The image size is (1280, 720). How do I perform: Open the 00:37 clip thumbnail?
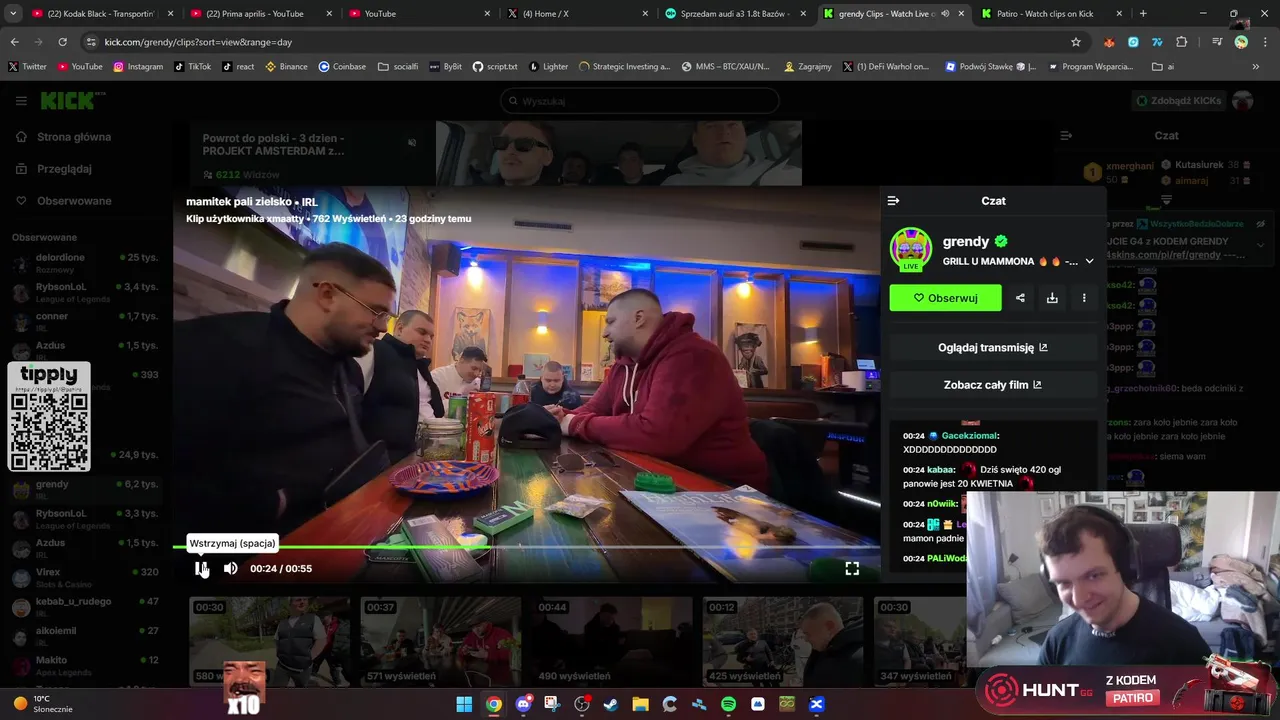click(x=441, y=641)
